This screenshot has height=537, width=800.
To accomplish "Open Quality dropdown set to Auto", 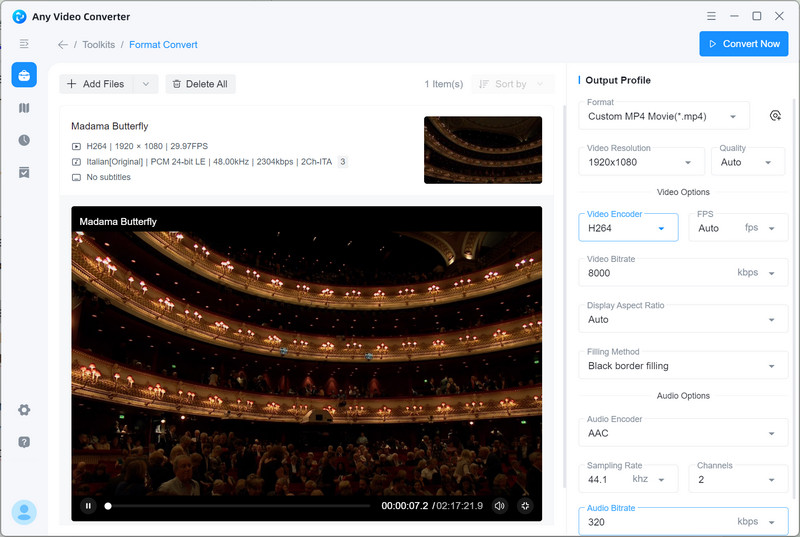I will (747, 162).
